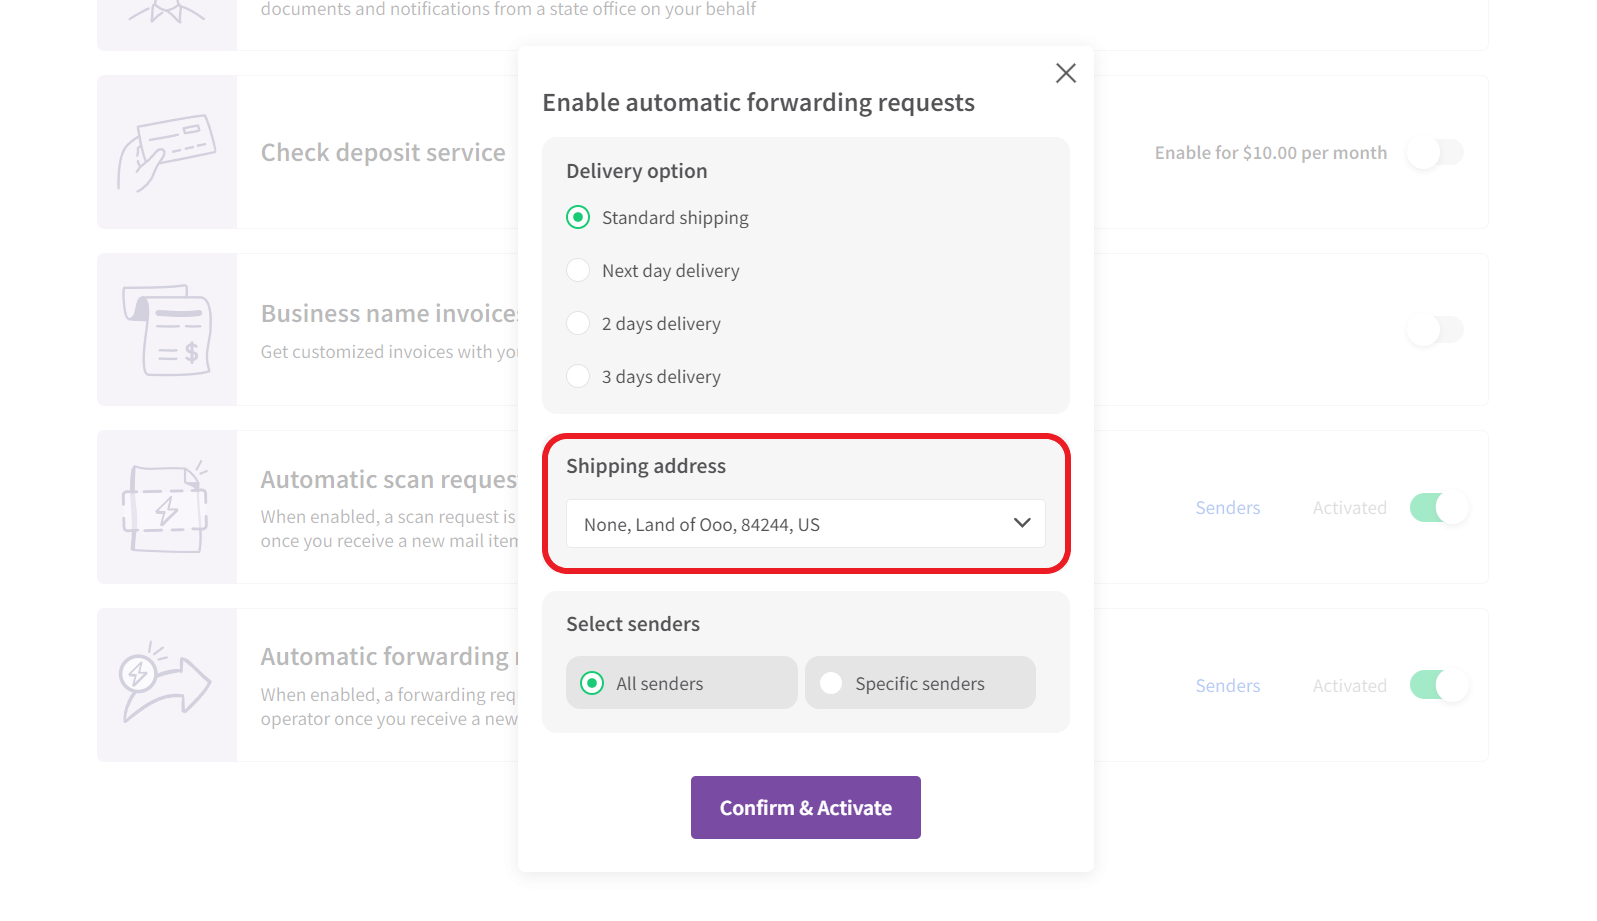Pick the 3 days delivery option
Viewport: 1597px width, 921px height.
pos(578,376)
